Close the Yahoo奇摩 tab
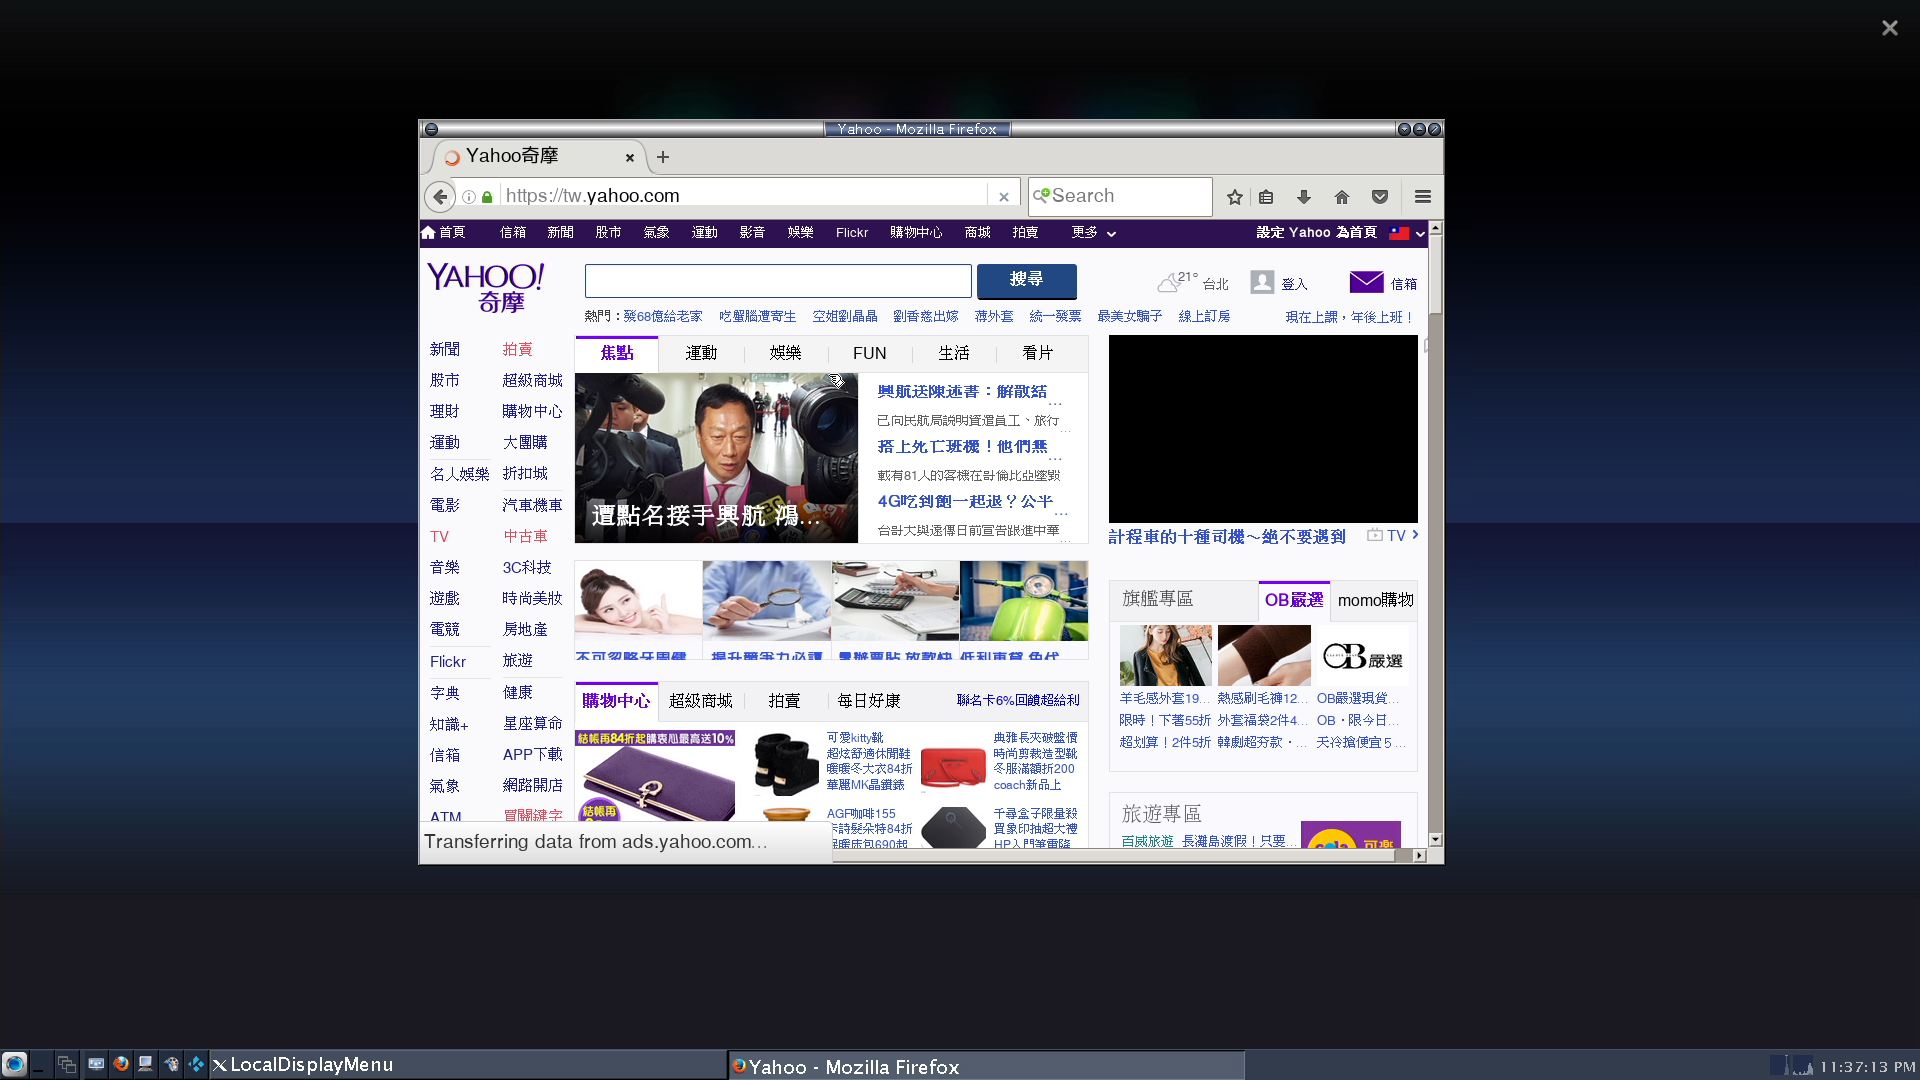Image resolution: width=1920 pixels, height=1080 pixels. 630,158
